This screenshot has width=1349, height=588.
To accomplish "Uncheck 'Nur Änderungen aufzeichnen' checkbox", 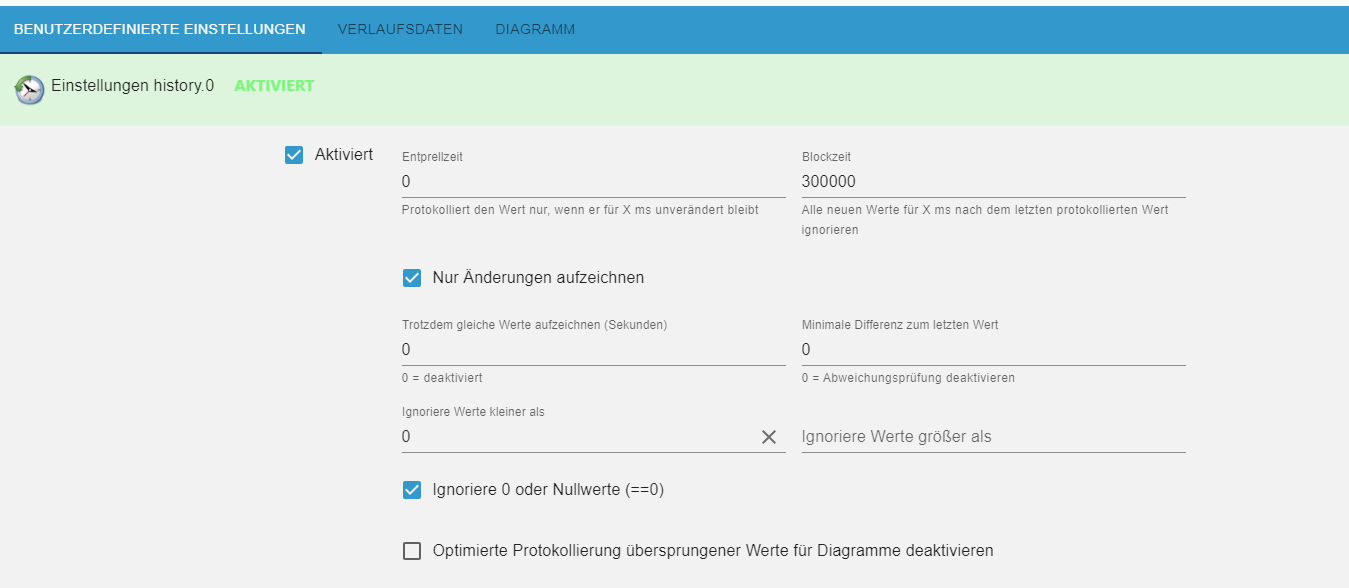I will pyautogui.click(x=412, y=278).
